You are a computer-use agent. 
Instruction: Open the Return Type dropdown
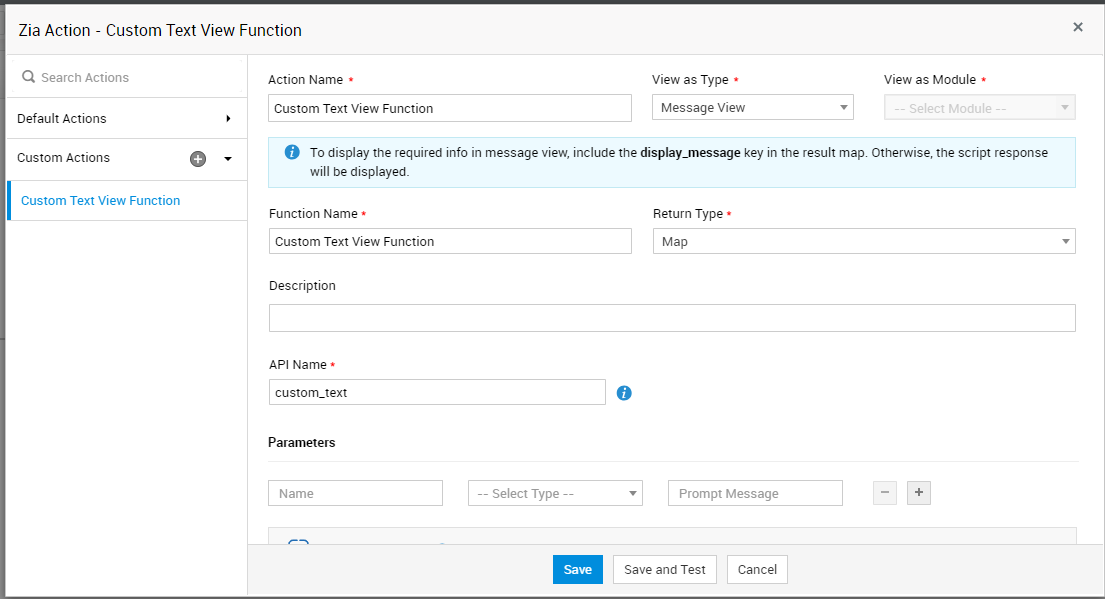click(x=863, y=241)
